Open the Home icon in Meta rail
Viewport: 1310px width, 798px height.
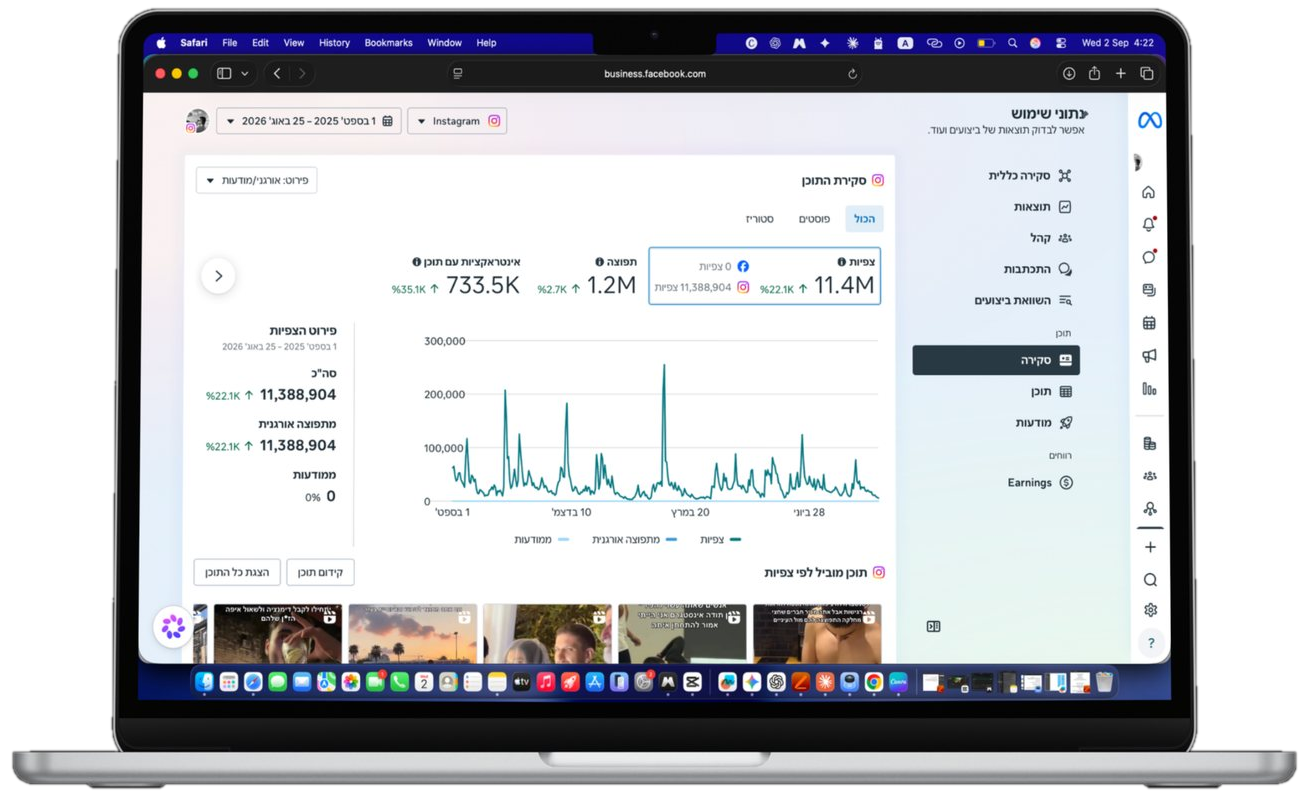(x=1149, y=192)
